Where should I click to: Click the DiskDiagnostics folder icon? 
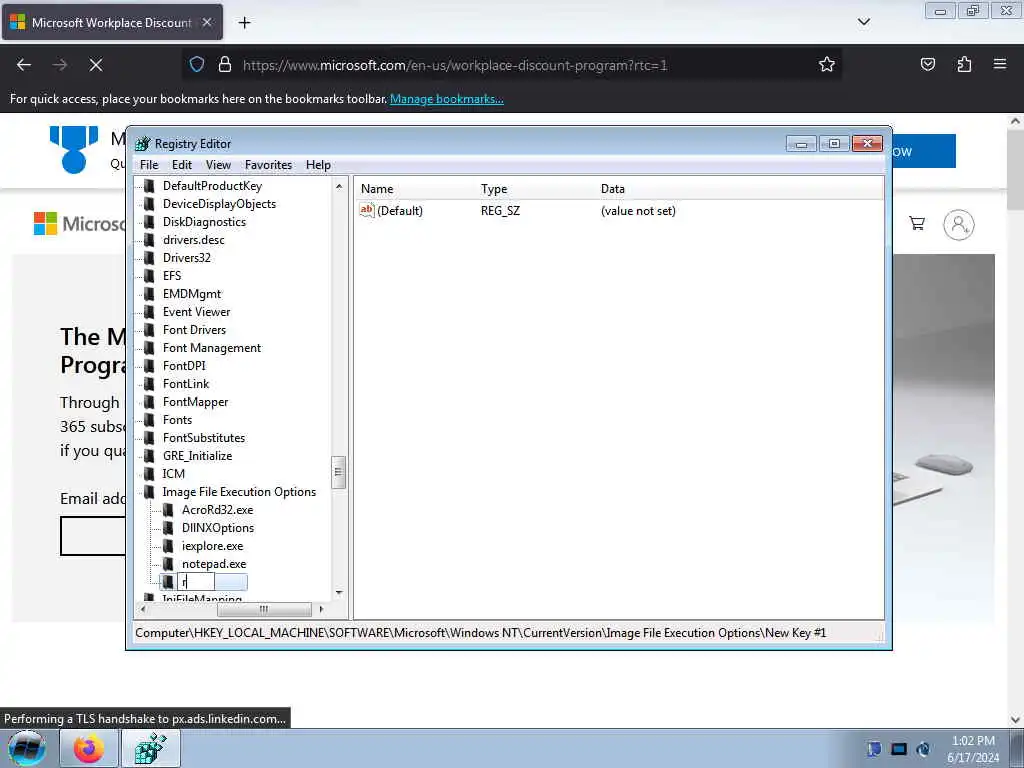click(150, 221)
